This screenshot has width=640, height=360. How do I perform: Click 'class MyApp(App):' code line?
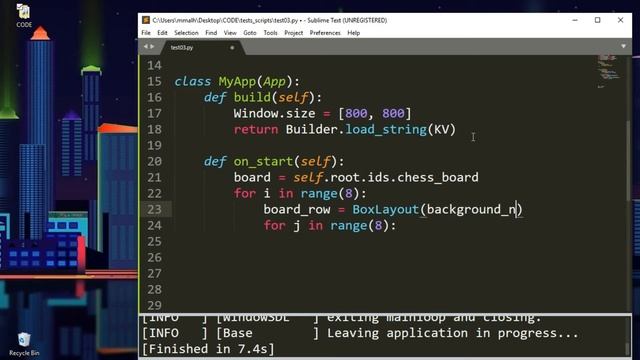click(x=237, y=81)
